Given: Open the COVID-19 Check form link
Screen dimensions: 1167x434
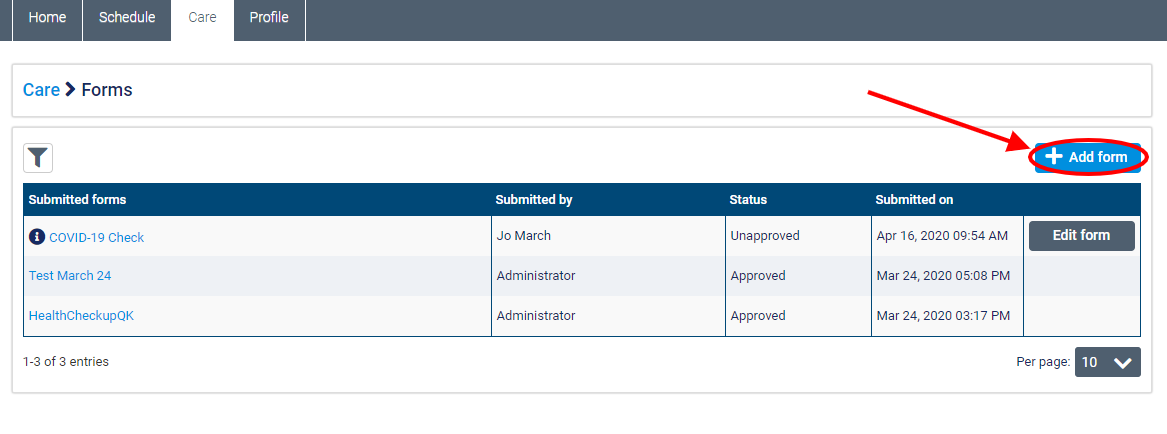Looking at the screenshot, I should [x=96, y=237].
